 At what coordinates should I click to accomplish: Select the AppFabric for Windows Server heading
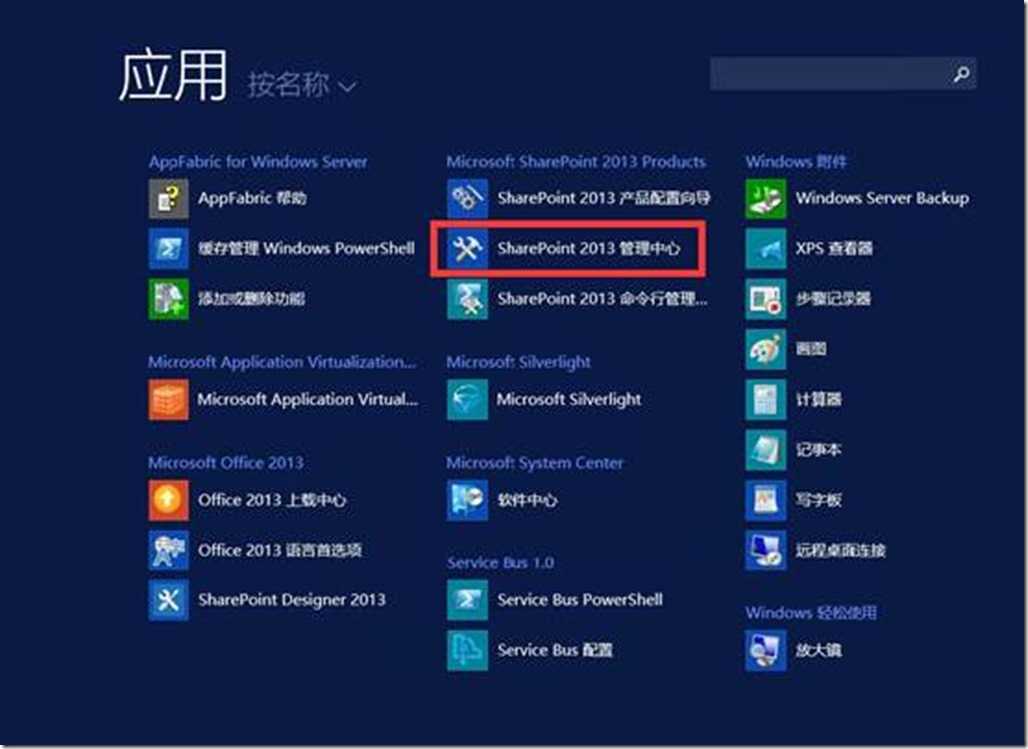click(x=258, y=162)
